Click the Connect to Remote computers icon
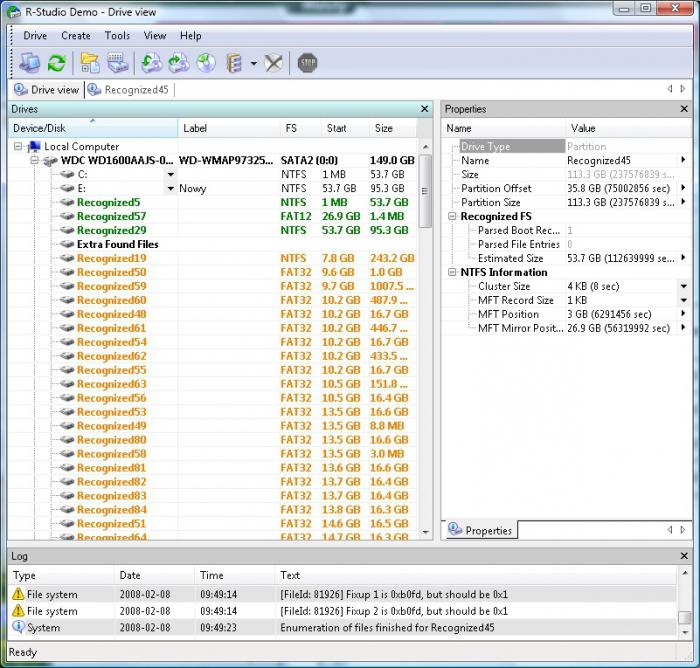The height and width of the screenshot is (668, 700). pos(29,63)
